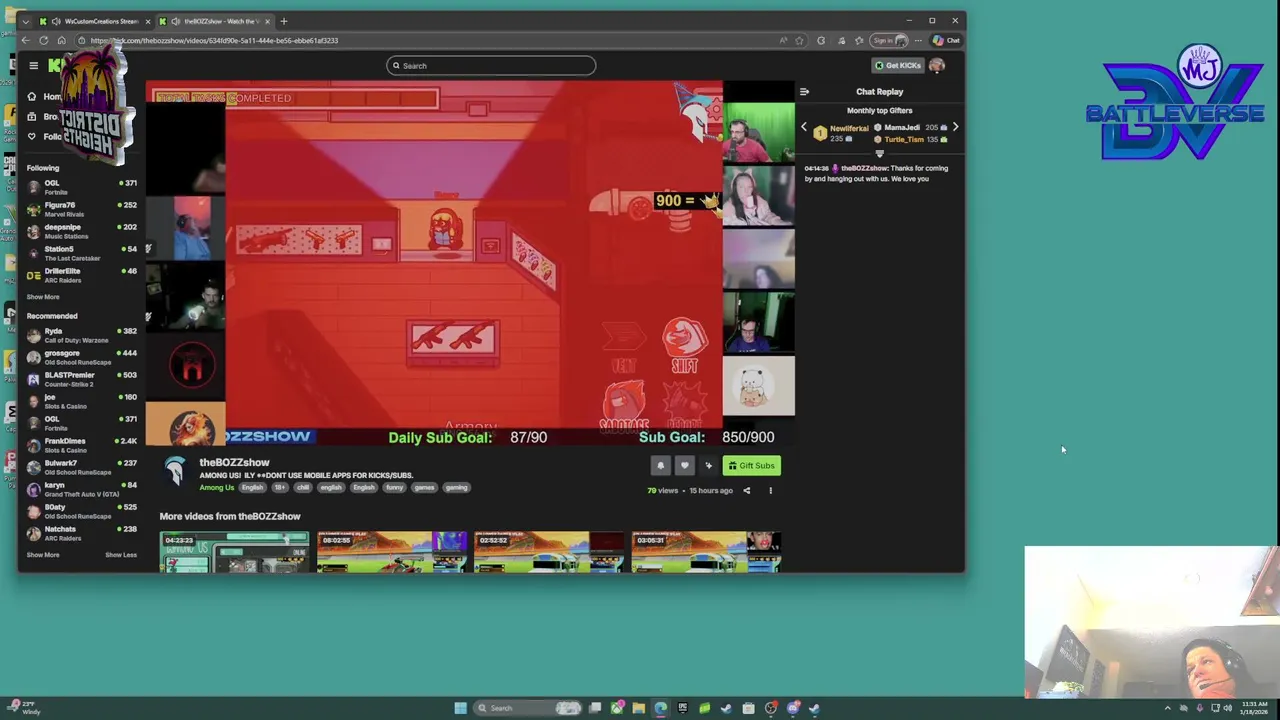
Task: Collapse Recommended list with Show Less
Action: click(121, 555)
